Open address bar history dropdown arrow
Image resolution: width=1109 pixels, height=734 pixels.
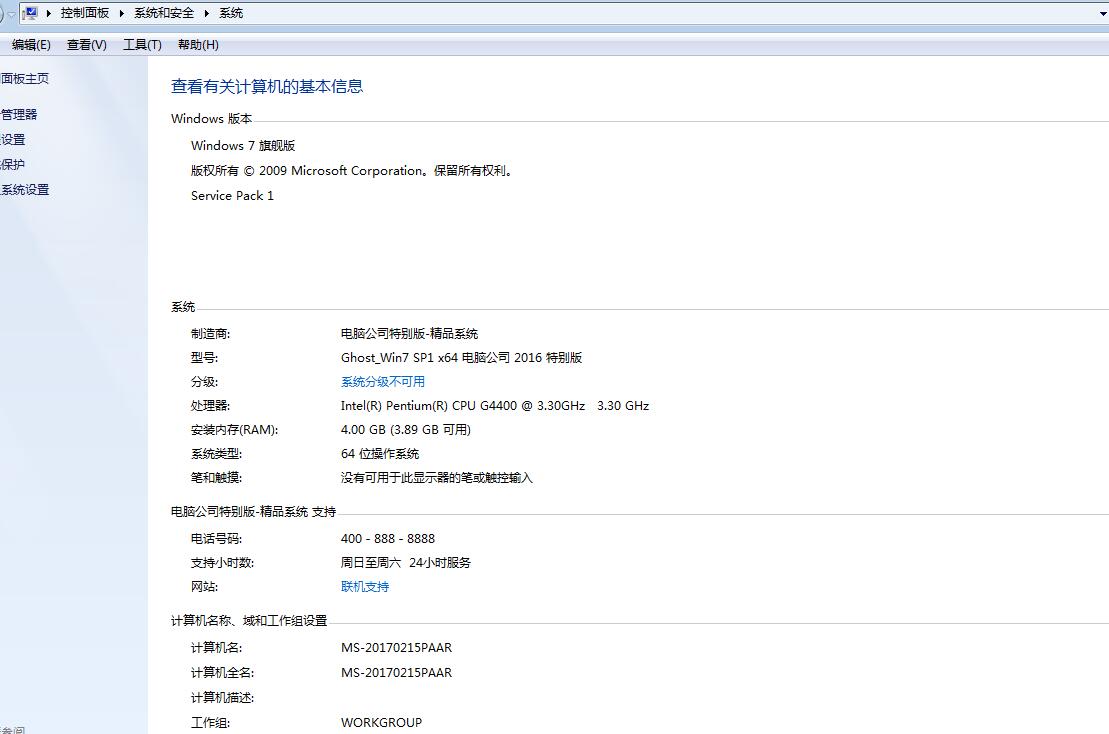[x=1103, y=13]
